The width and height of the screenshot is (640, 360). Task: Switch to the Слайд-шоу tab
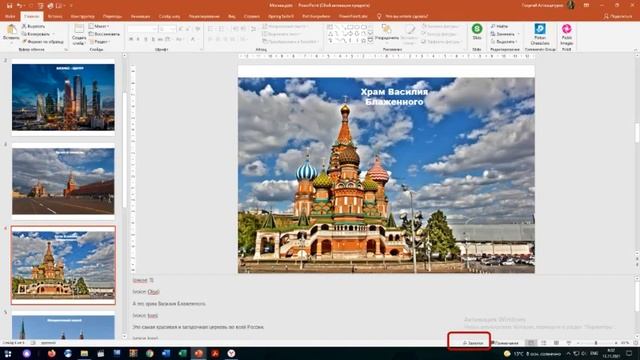pos(169,16)
